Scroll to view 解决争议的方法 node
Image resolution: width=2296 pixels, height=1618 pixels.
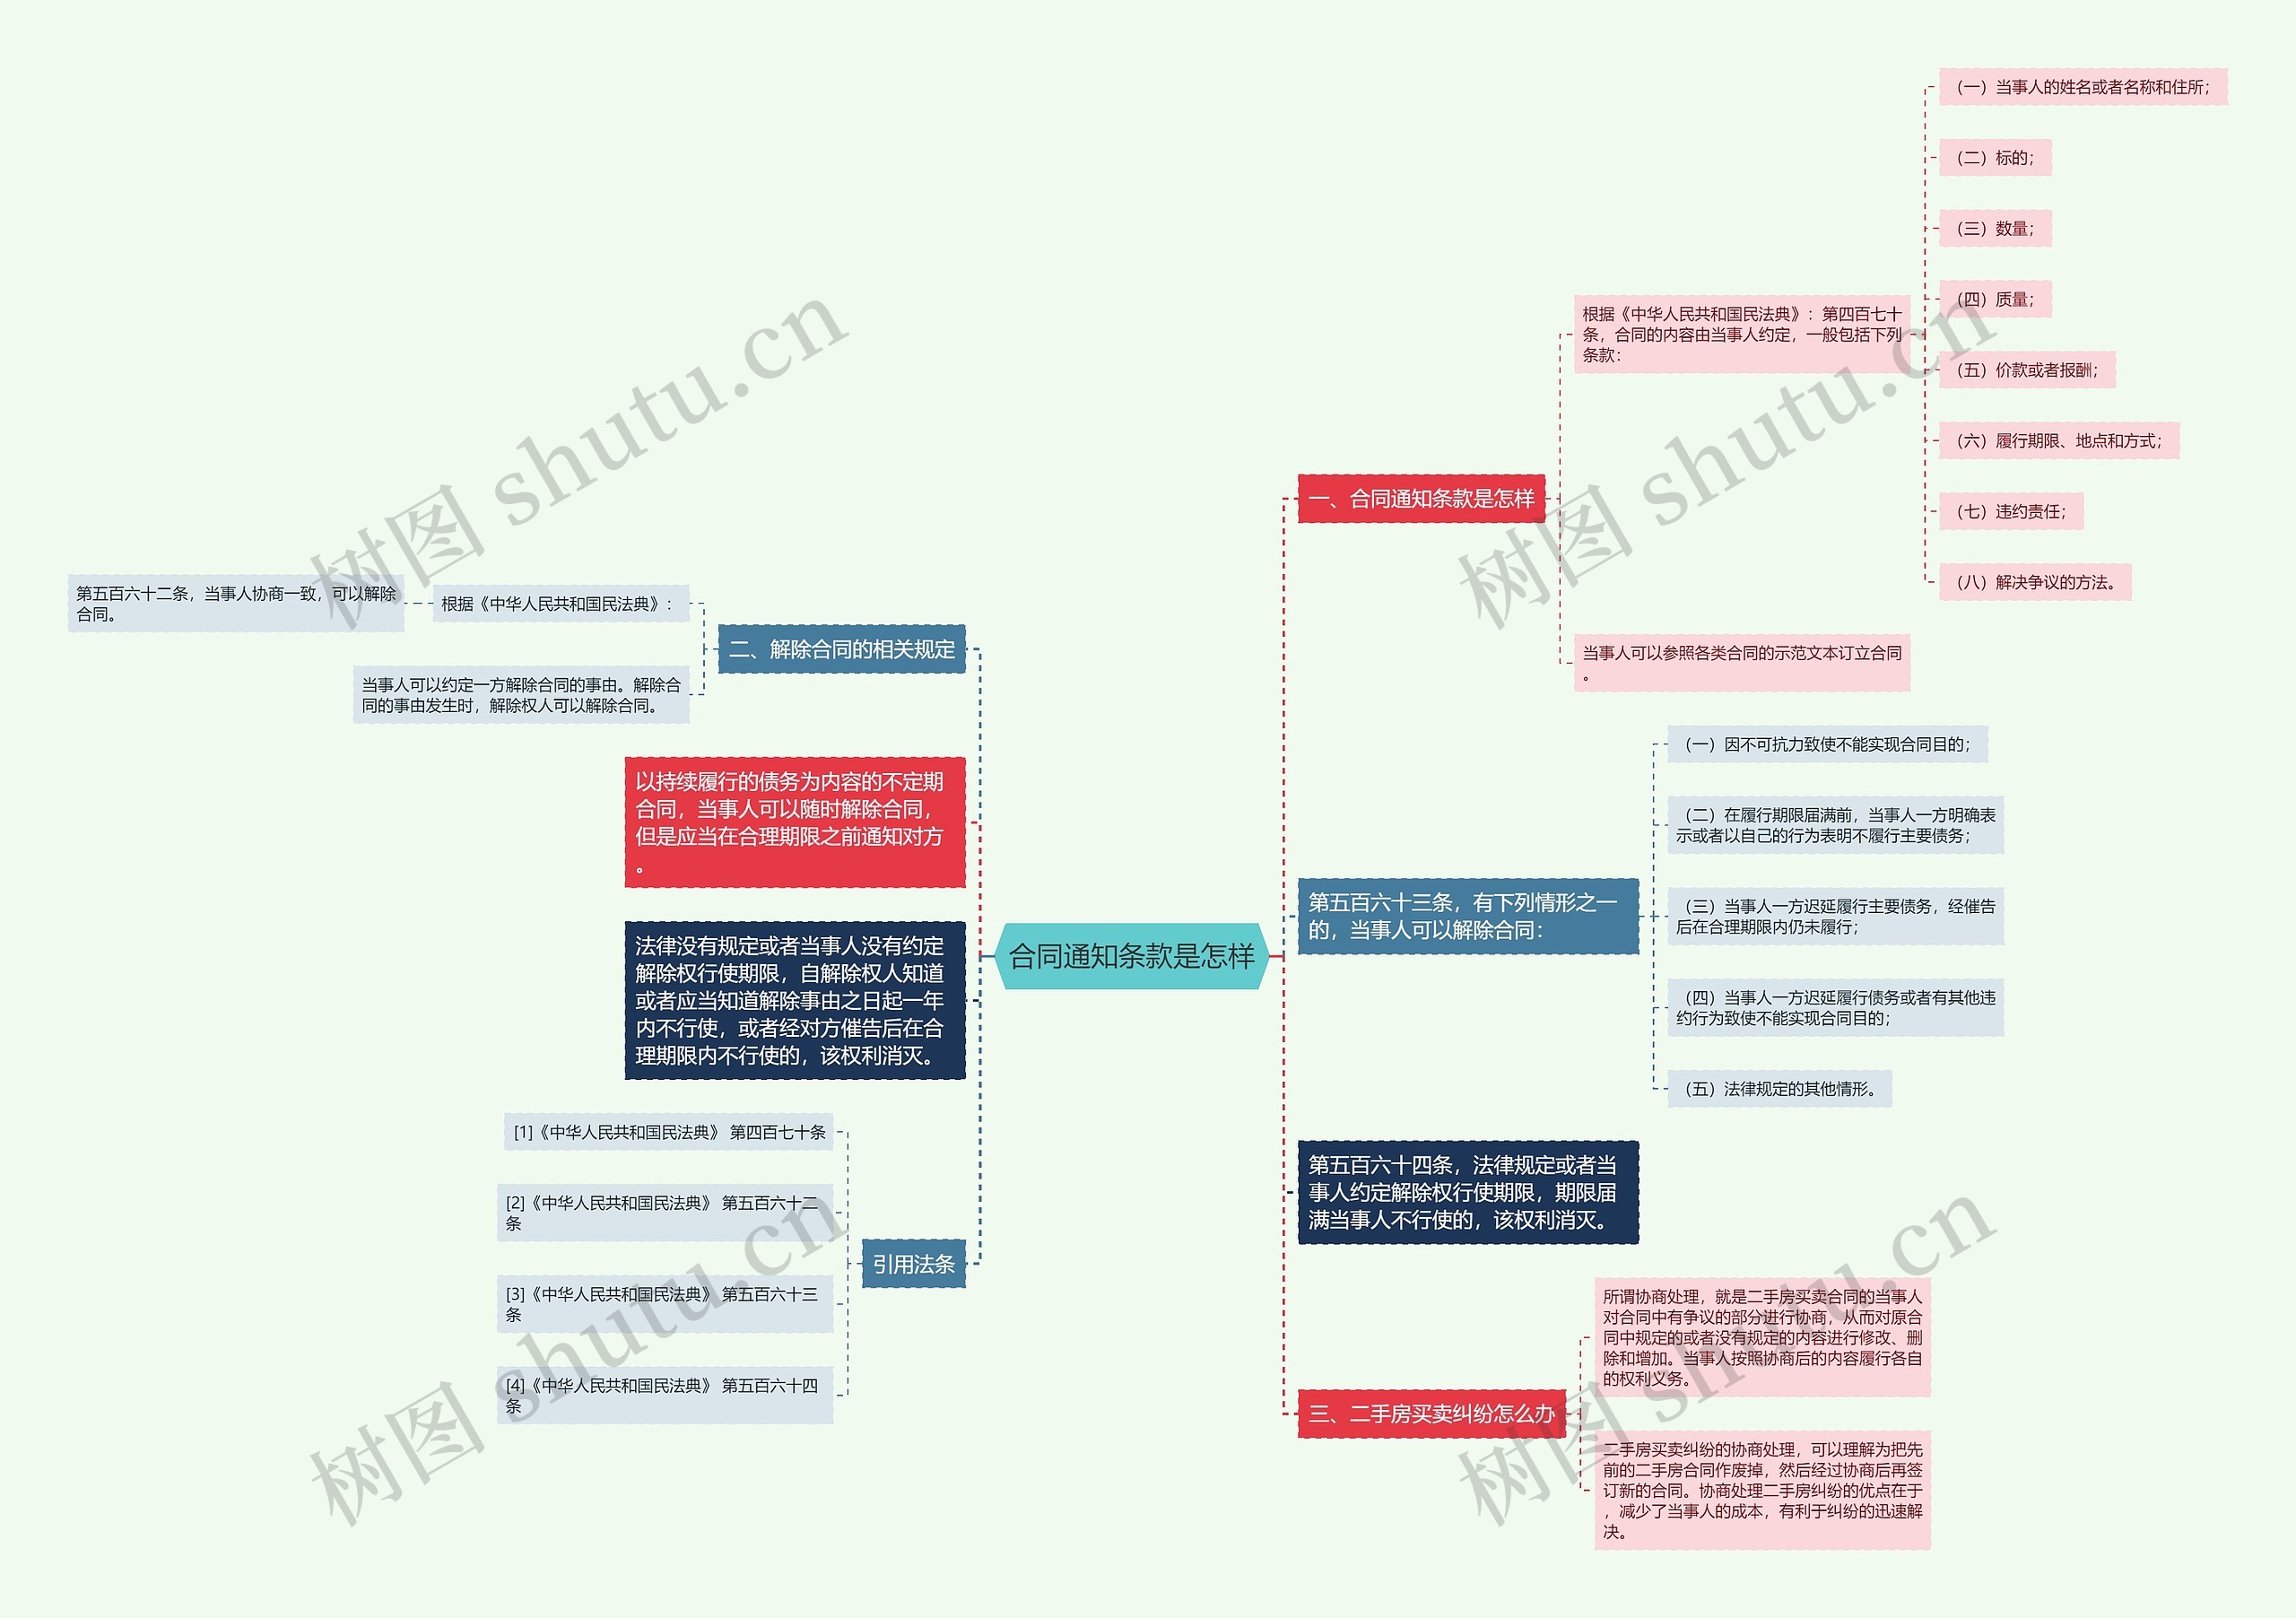coord(2037,590)
